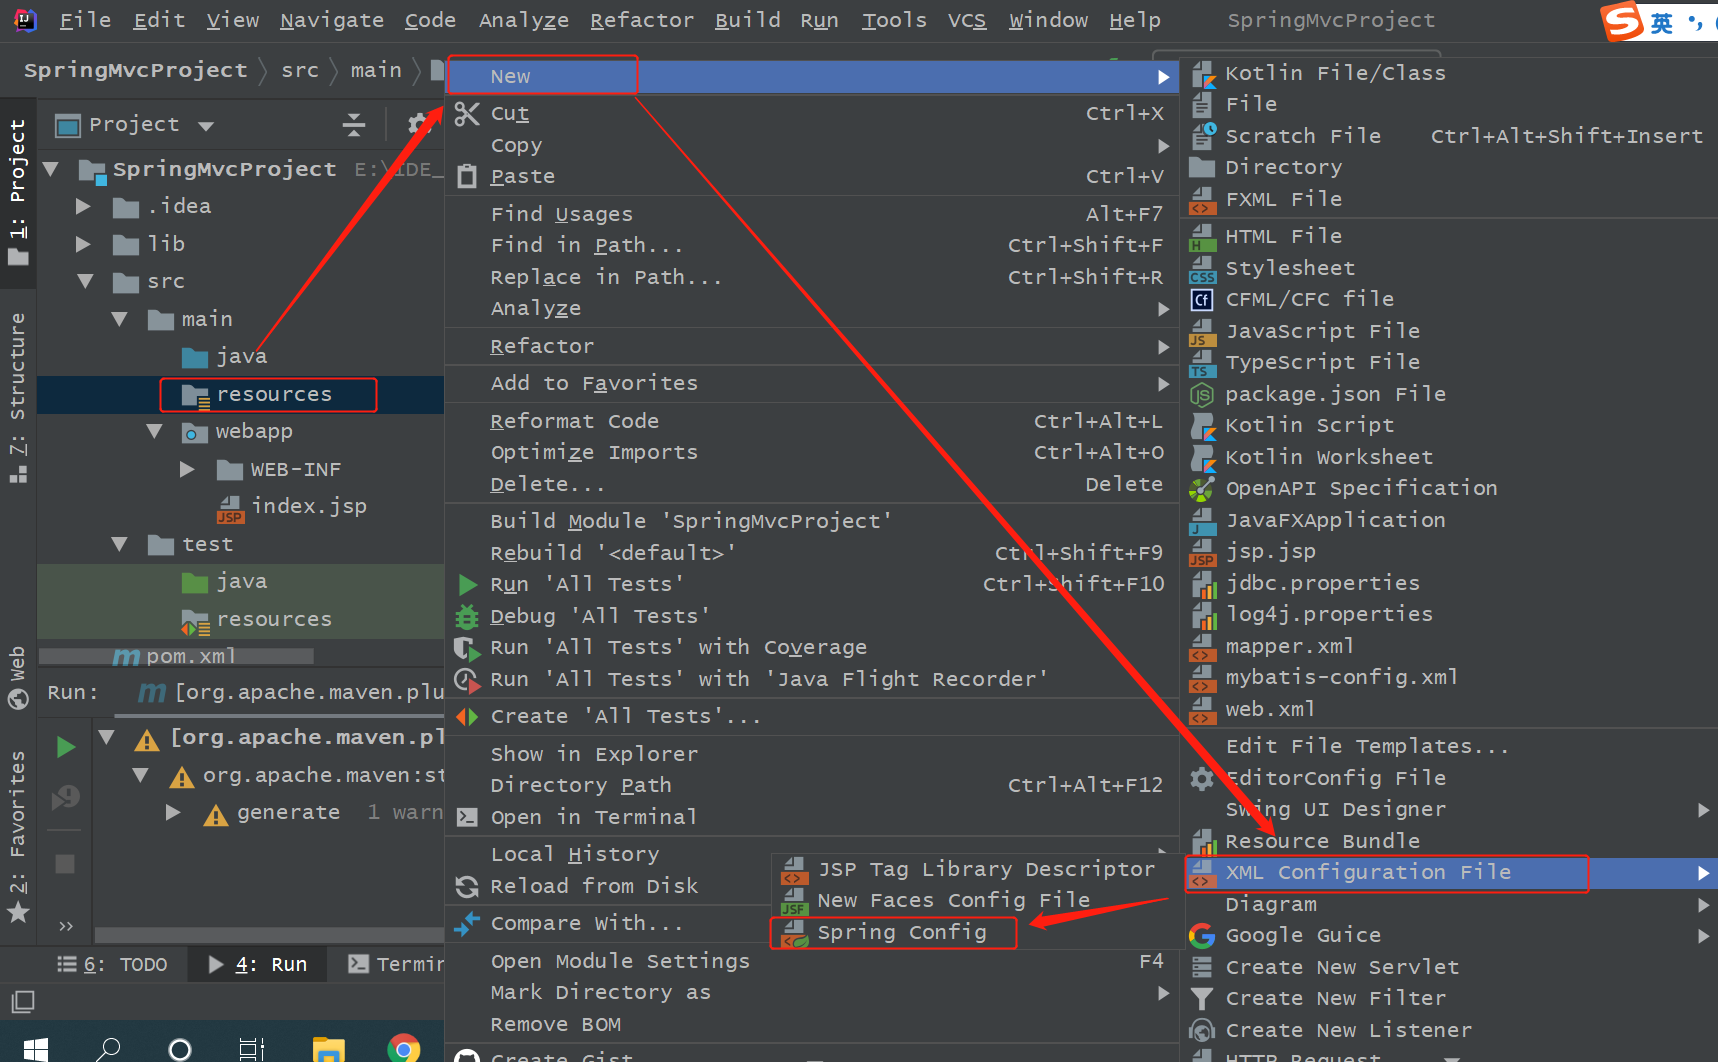Open the Windows Start menu
The height and width of the screenshot is (1062, 1718).
point(36,1049)
